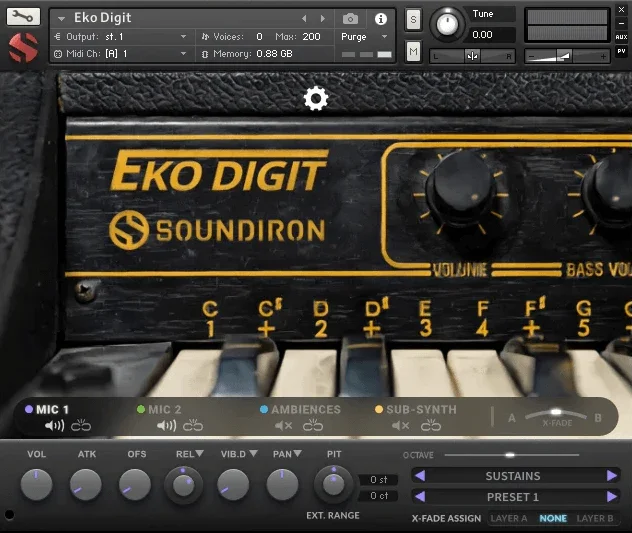The height and width of the screenshot is (533, 632).
Task: Toggle EXT. RANGE option
Action: [333, 515]
